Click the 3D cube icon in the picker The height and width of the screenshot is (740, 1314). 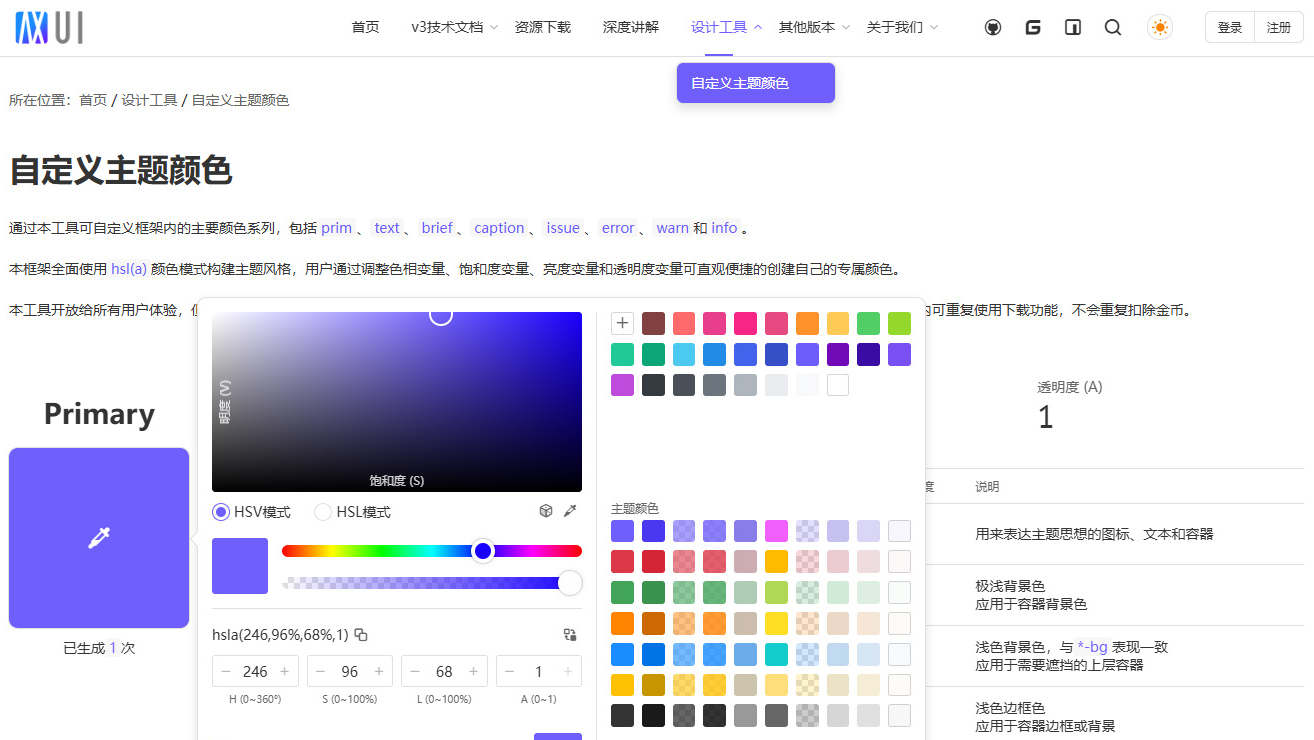[x=545, y=510]
